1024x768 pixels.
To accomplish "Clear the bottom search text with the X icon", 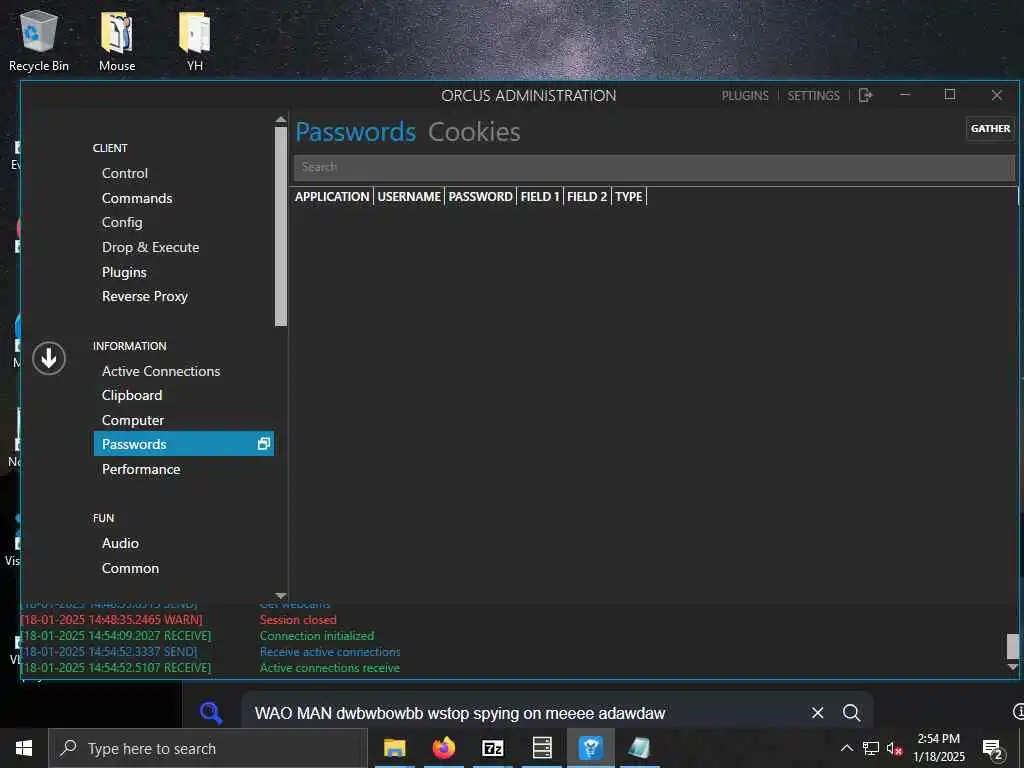I will [817, 712].
